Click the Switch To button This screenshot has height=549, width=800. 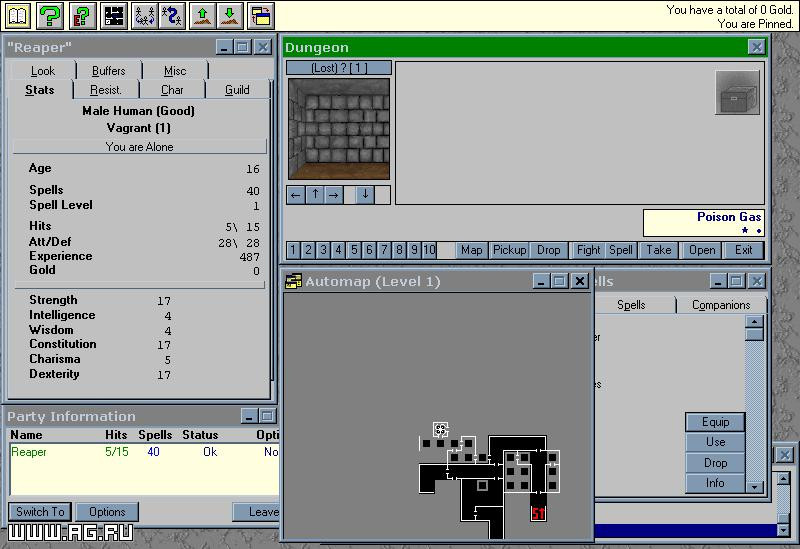click(x=40, y=512)
